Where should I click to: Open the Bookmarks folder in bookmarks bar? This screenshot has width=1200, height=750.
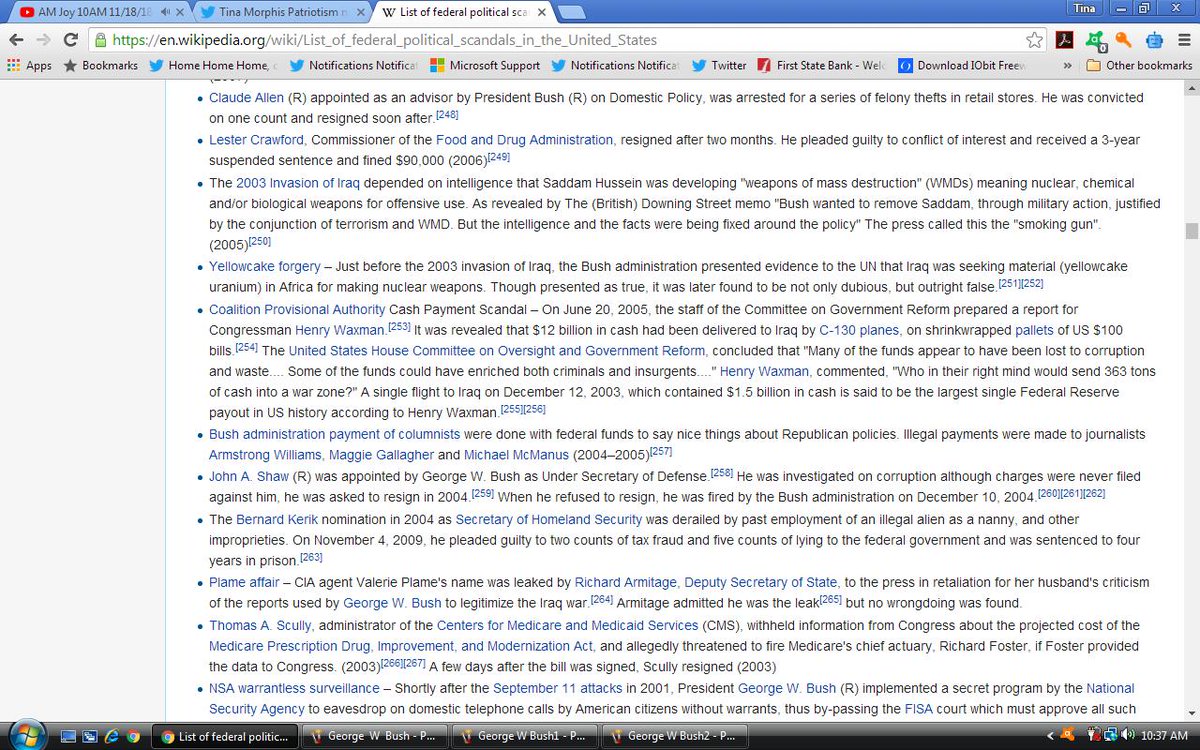click(100, 65)
